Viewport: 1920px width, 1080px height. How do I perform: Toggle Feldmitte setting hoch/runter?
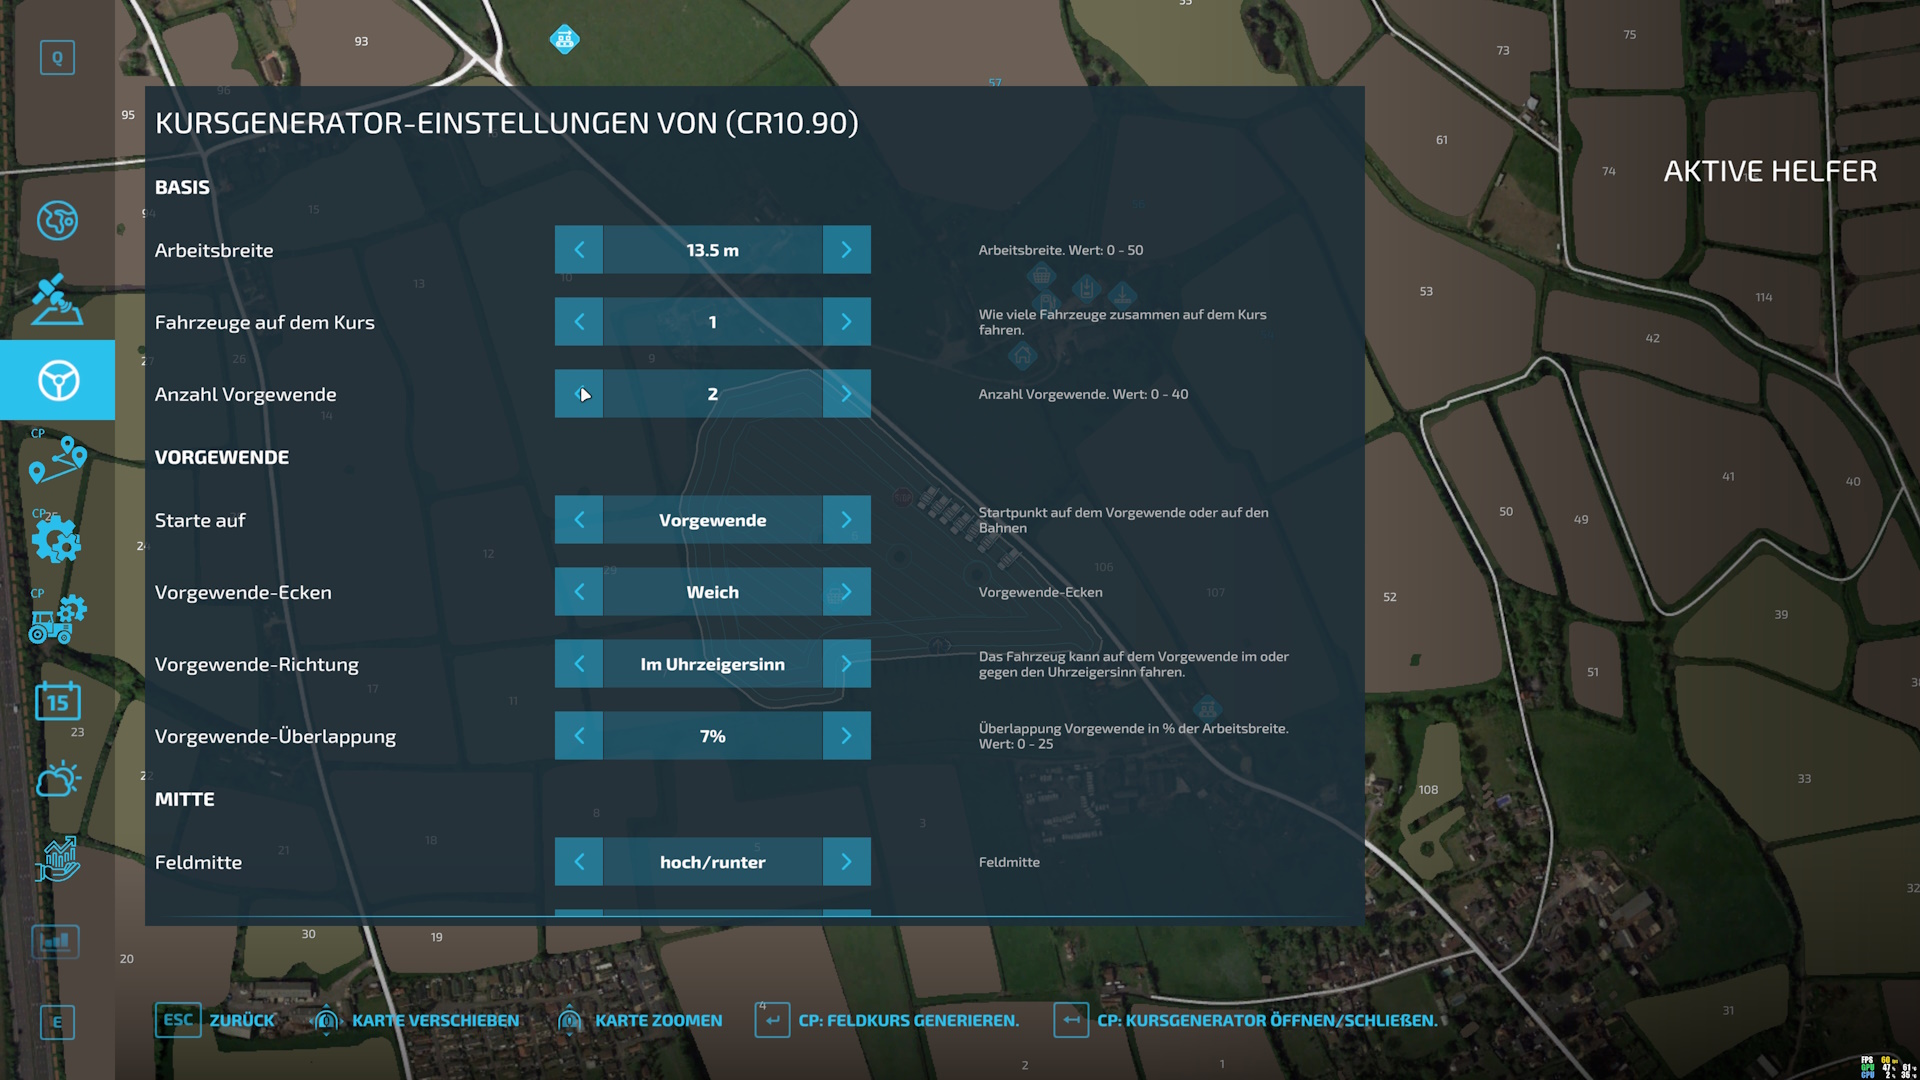846,861
